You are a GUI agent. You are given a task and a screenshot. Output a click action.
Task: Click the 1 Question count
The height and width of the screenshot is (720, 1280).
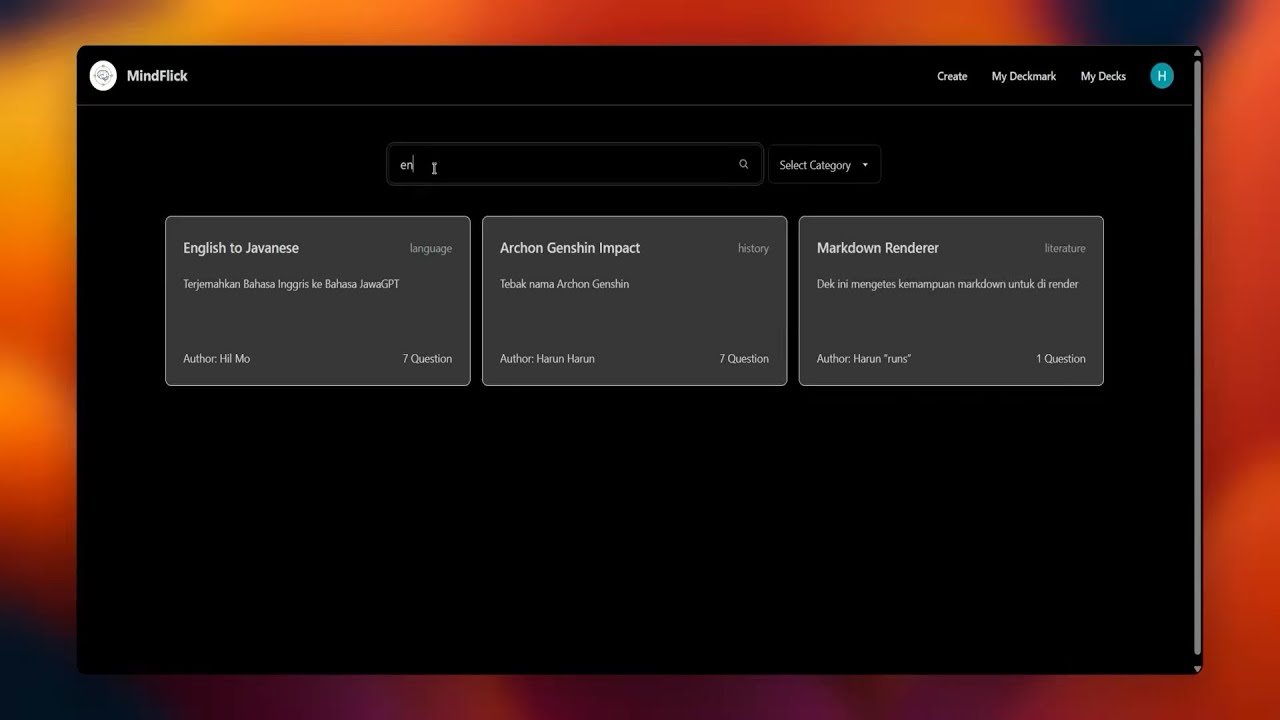pyautogui.click(x=1061, y=359)
